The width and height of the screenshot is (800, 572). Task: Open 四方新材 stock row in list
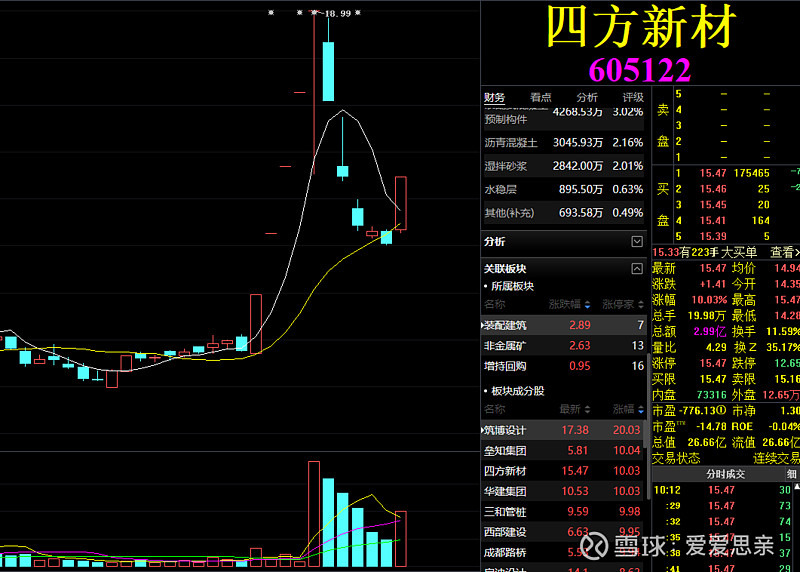click(x=563, y=471)
